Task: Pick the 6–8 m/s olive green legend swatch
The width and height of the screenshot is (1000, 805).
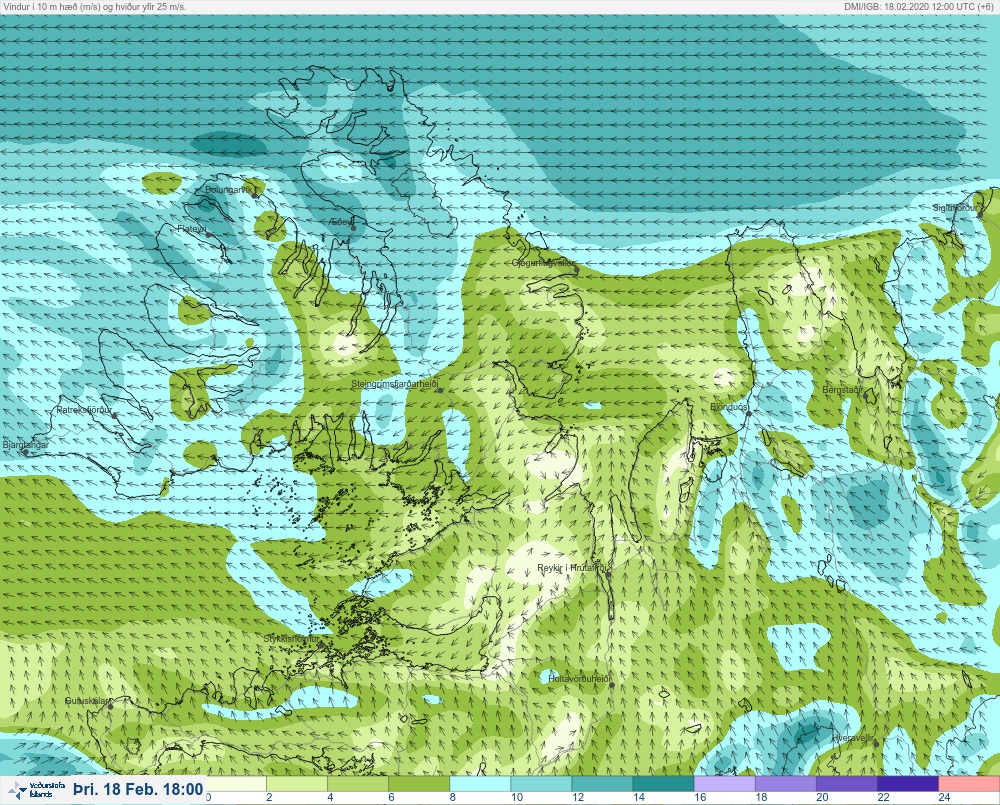Action: coord(420,783)
